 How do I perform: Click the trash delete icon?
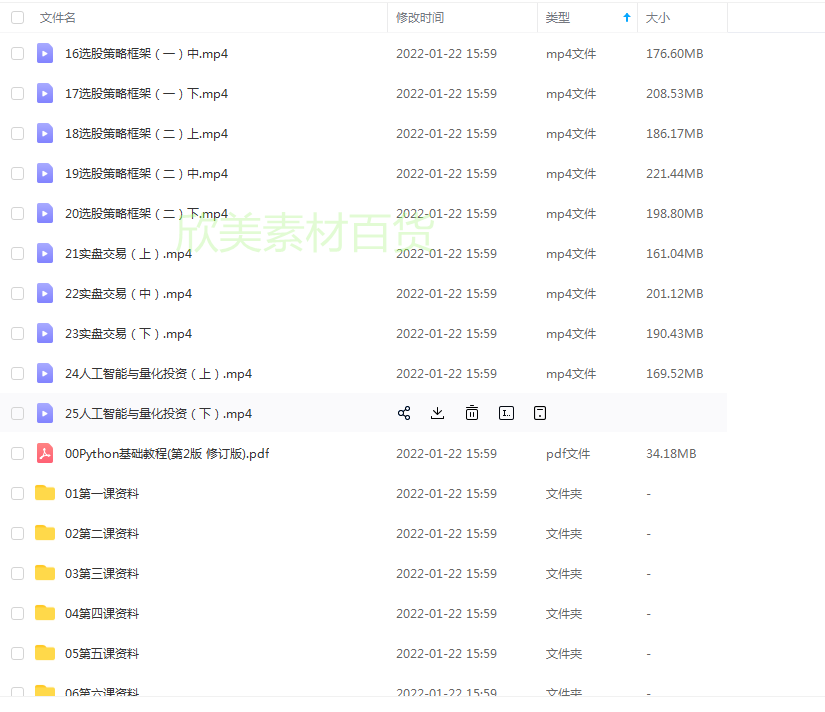(472, 413)
